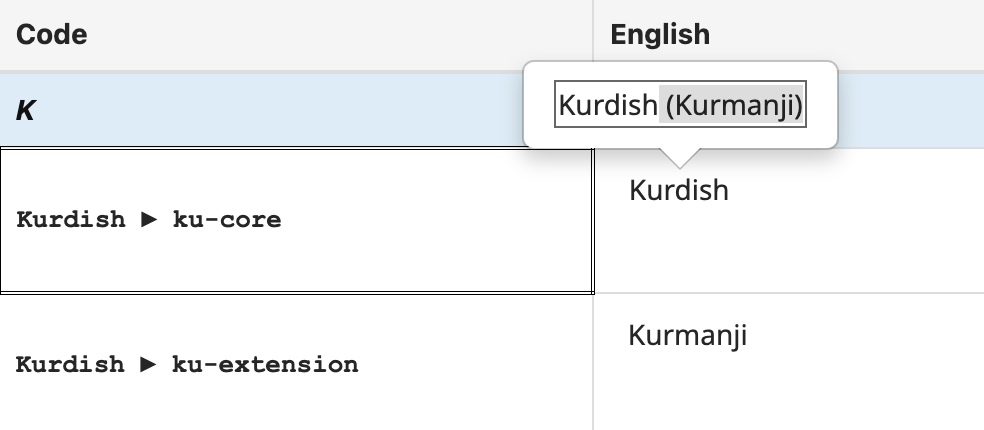Click the word Kurdish before ku-extension

tap(71, 364)
